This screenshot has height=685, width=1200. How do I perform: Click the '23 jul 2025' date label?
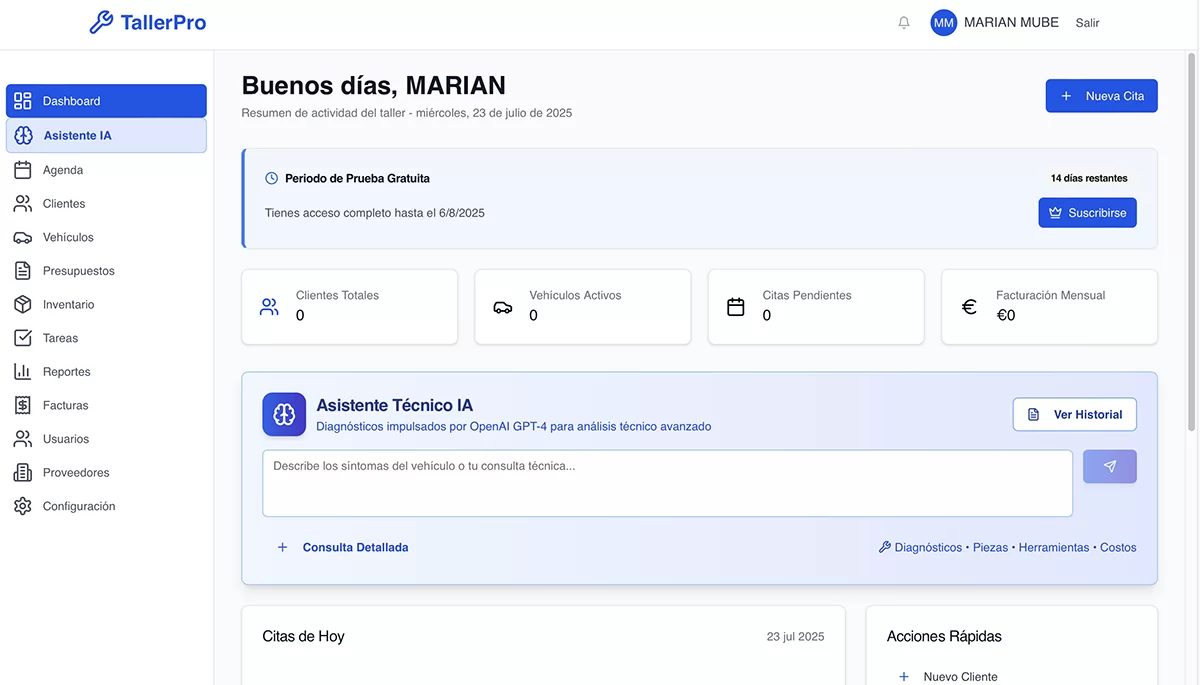(796, 636)
